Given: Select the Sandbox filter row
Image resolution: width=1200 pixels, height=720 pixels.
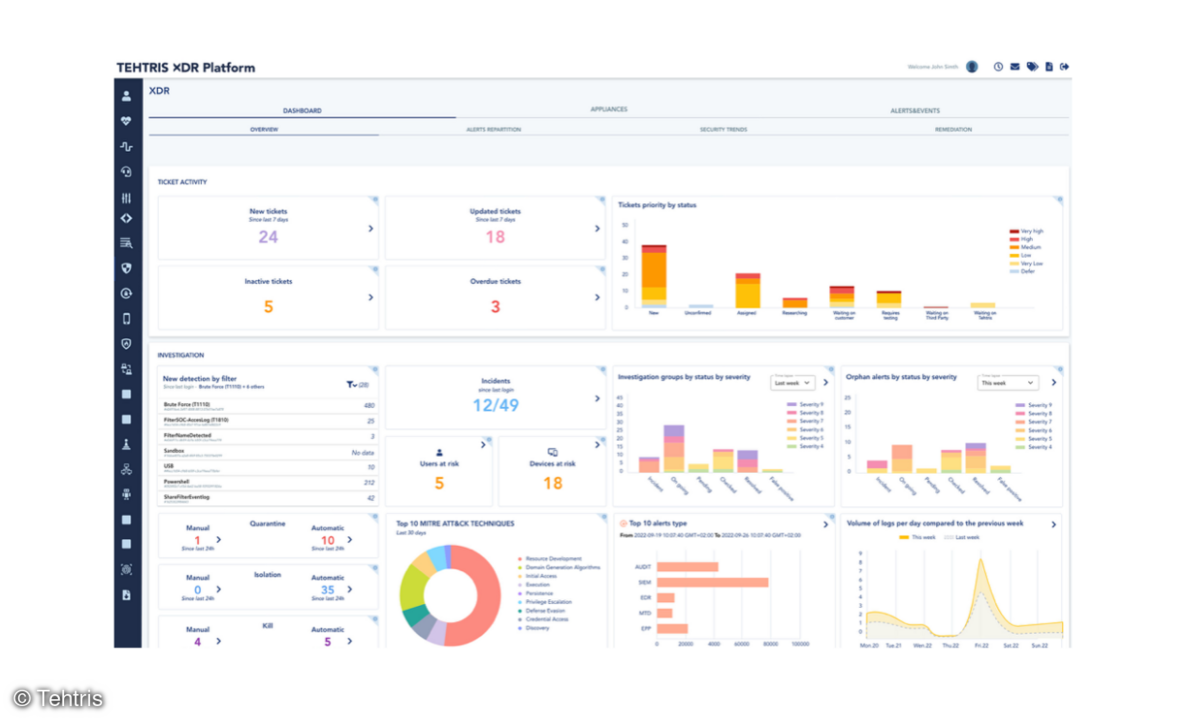Looking at the screenshot, I should [x=269, y=452].
